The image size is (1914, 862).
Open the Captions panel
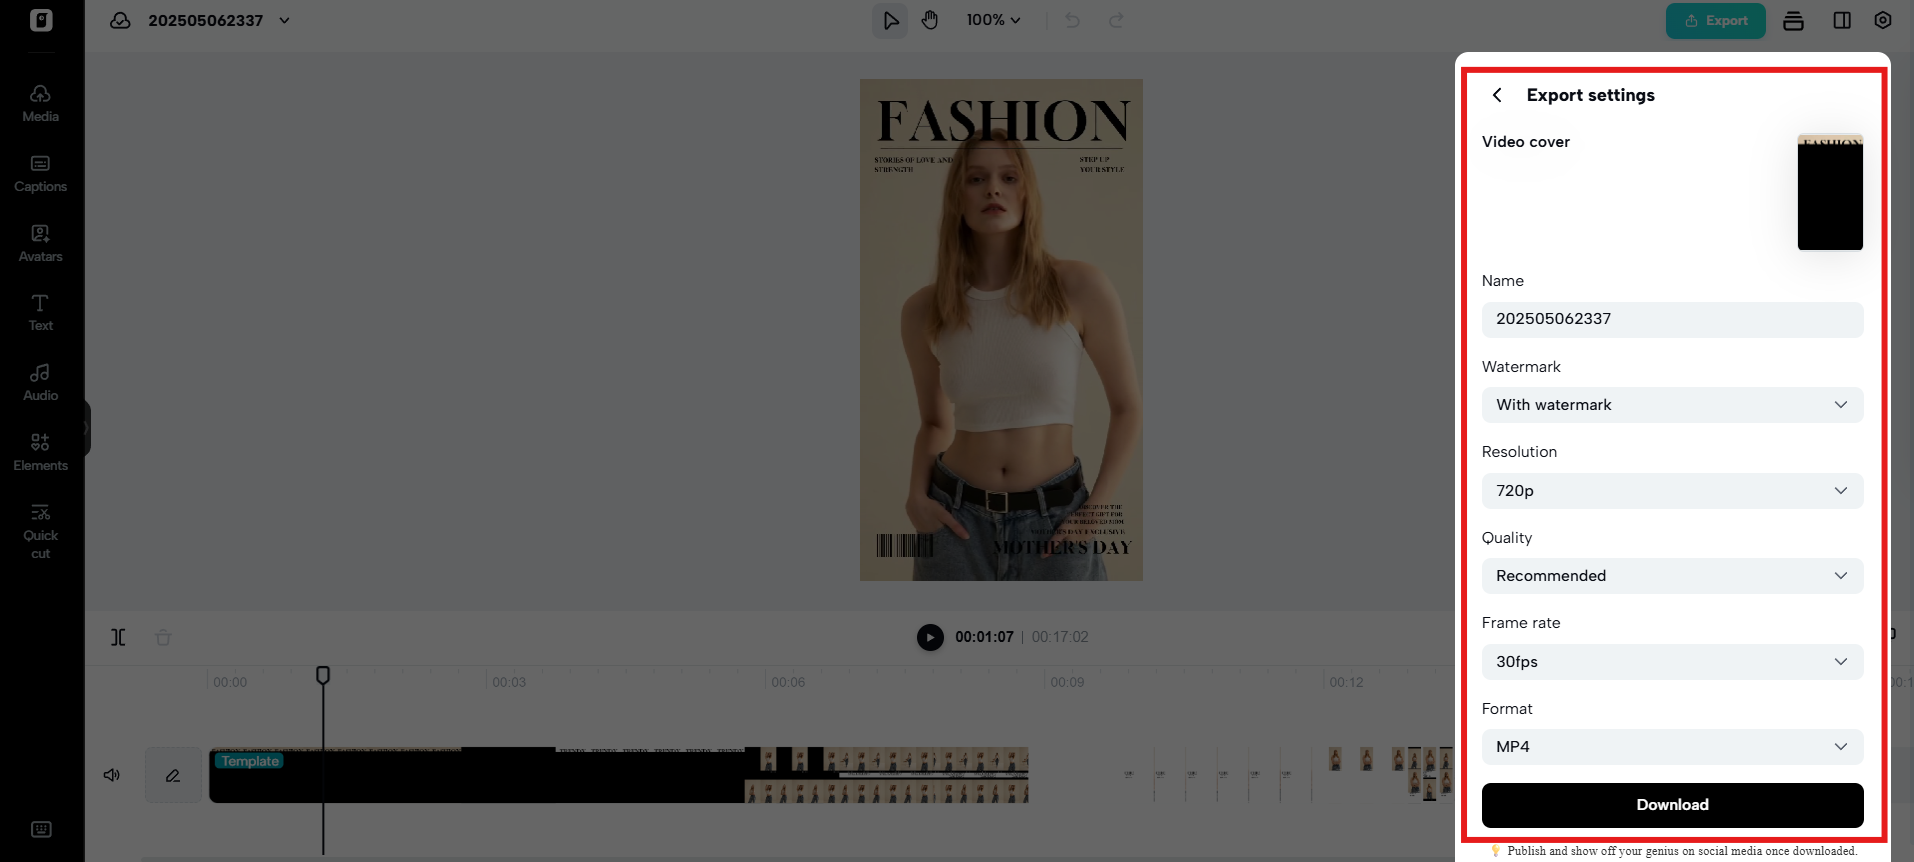pos(40,174)
